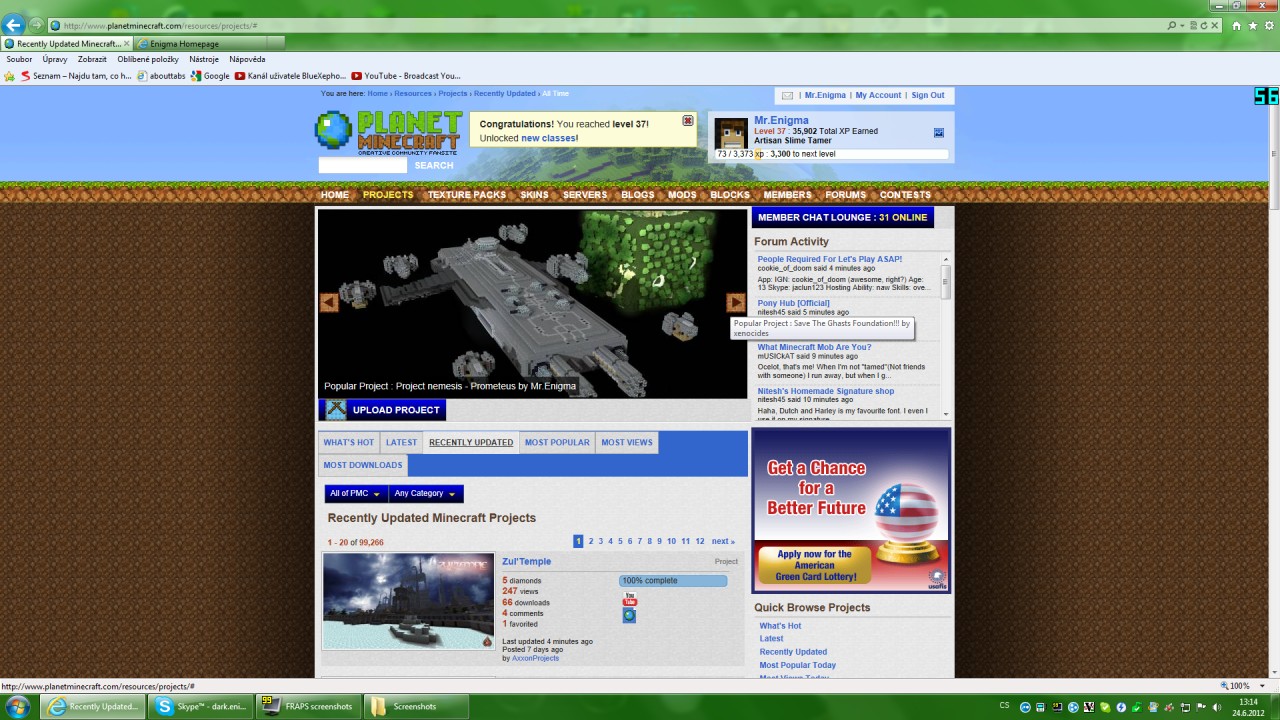Click the 100% complete progress bar
The image size is (1280, 720).
pyautogui.click(x=673, y=581)
